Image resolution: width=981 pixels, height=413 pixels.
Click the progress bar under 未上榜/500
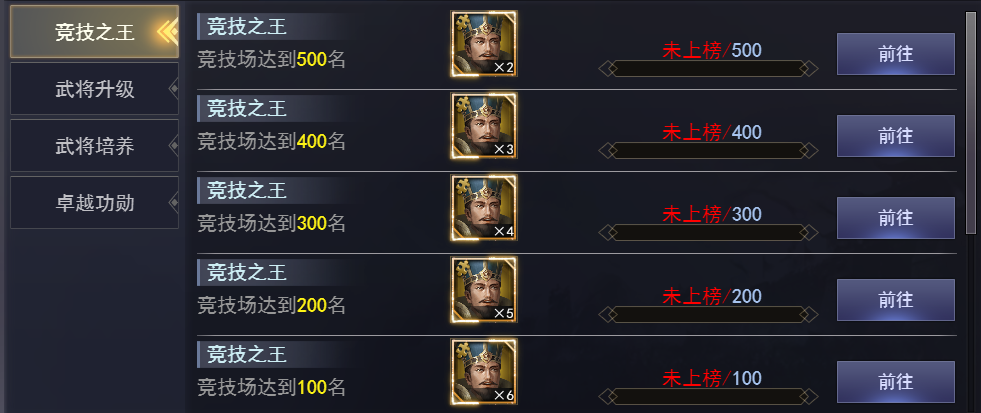coord(708,68)
